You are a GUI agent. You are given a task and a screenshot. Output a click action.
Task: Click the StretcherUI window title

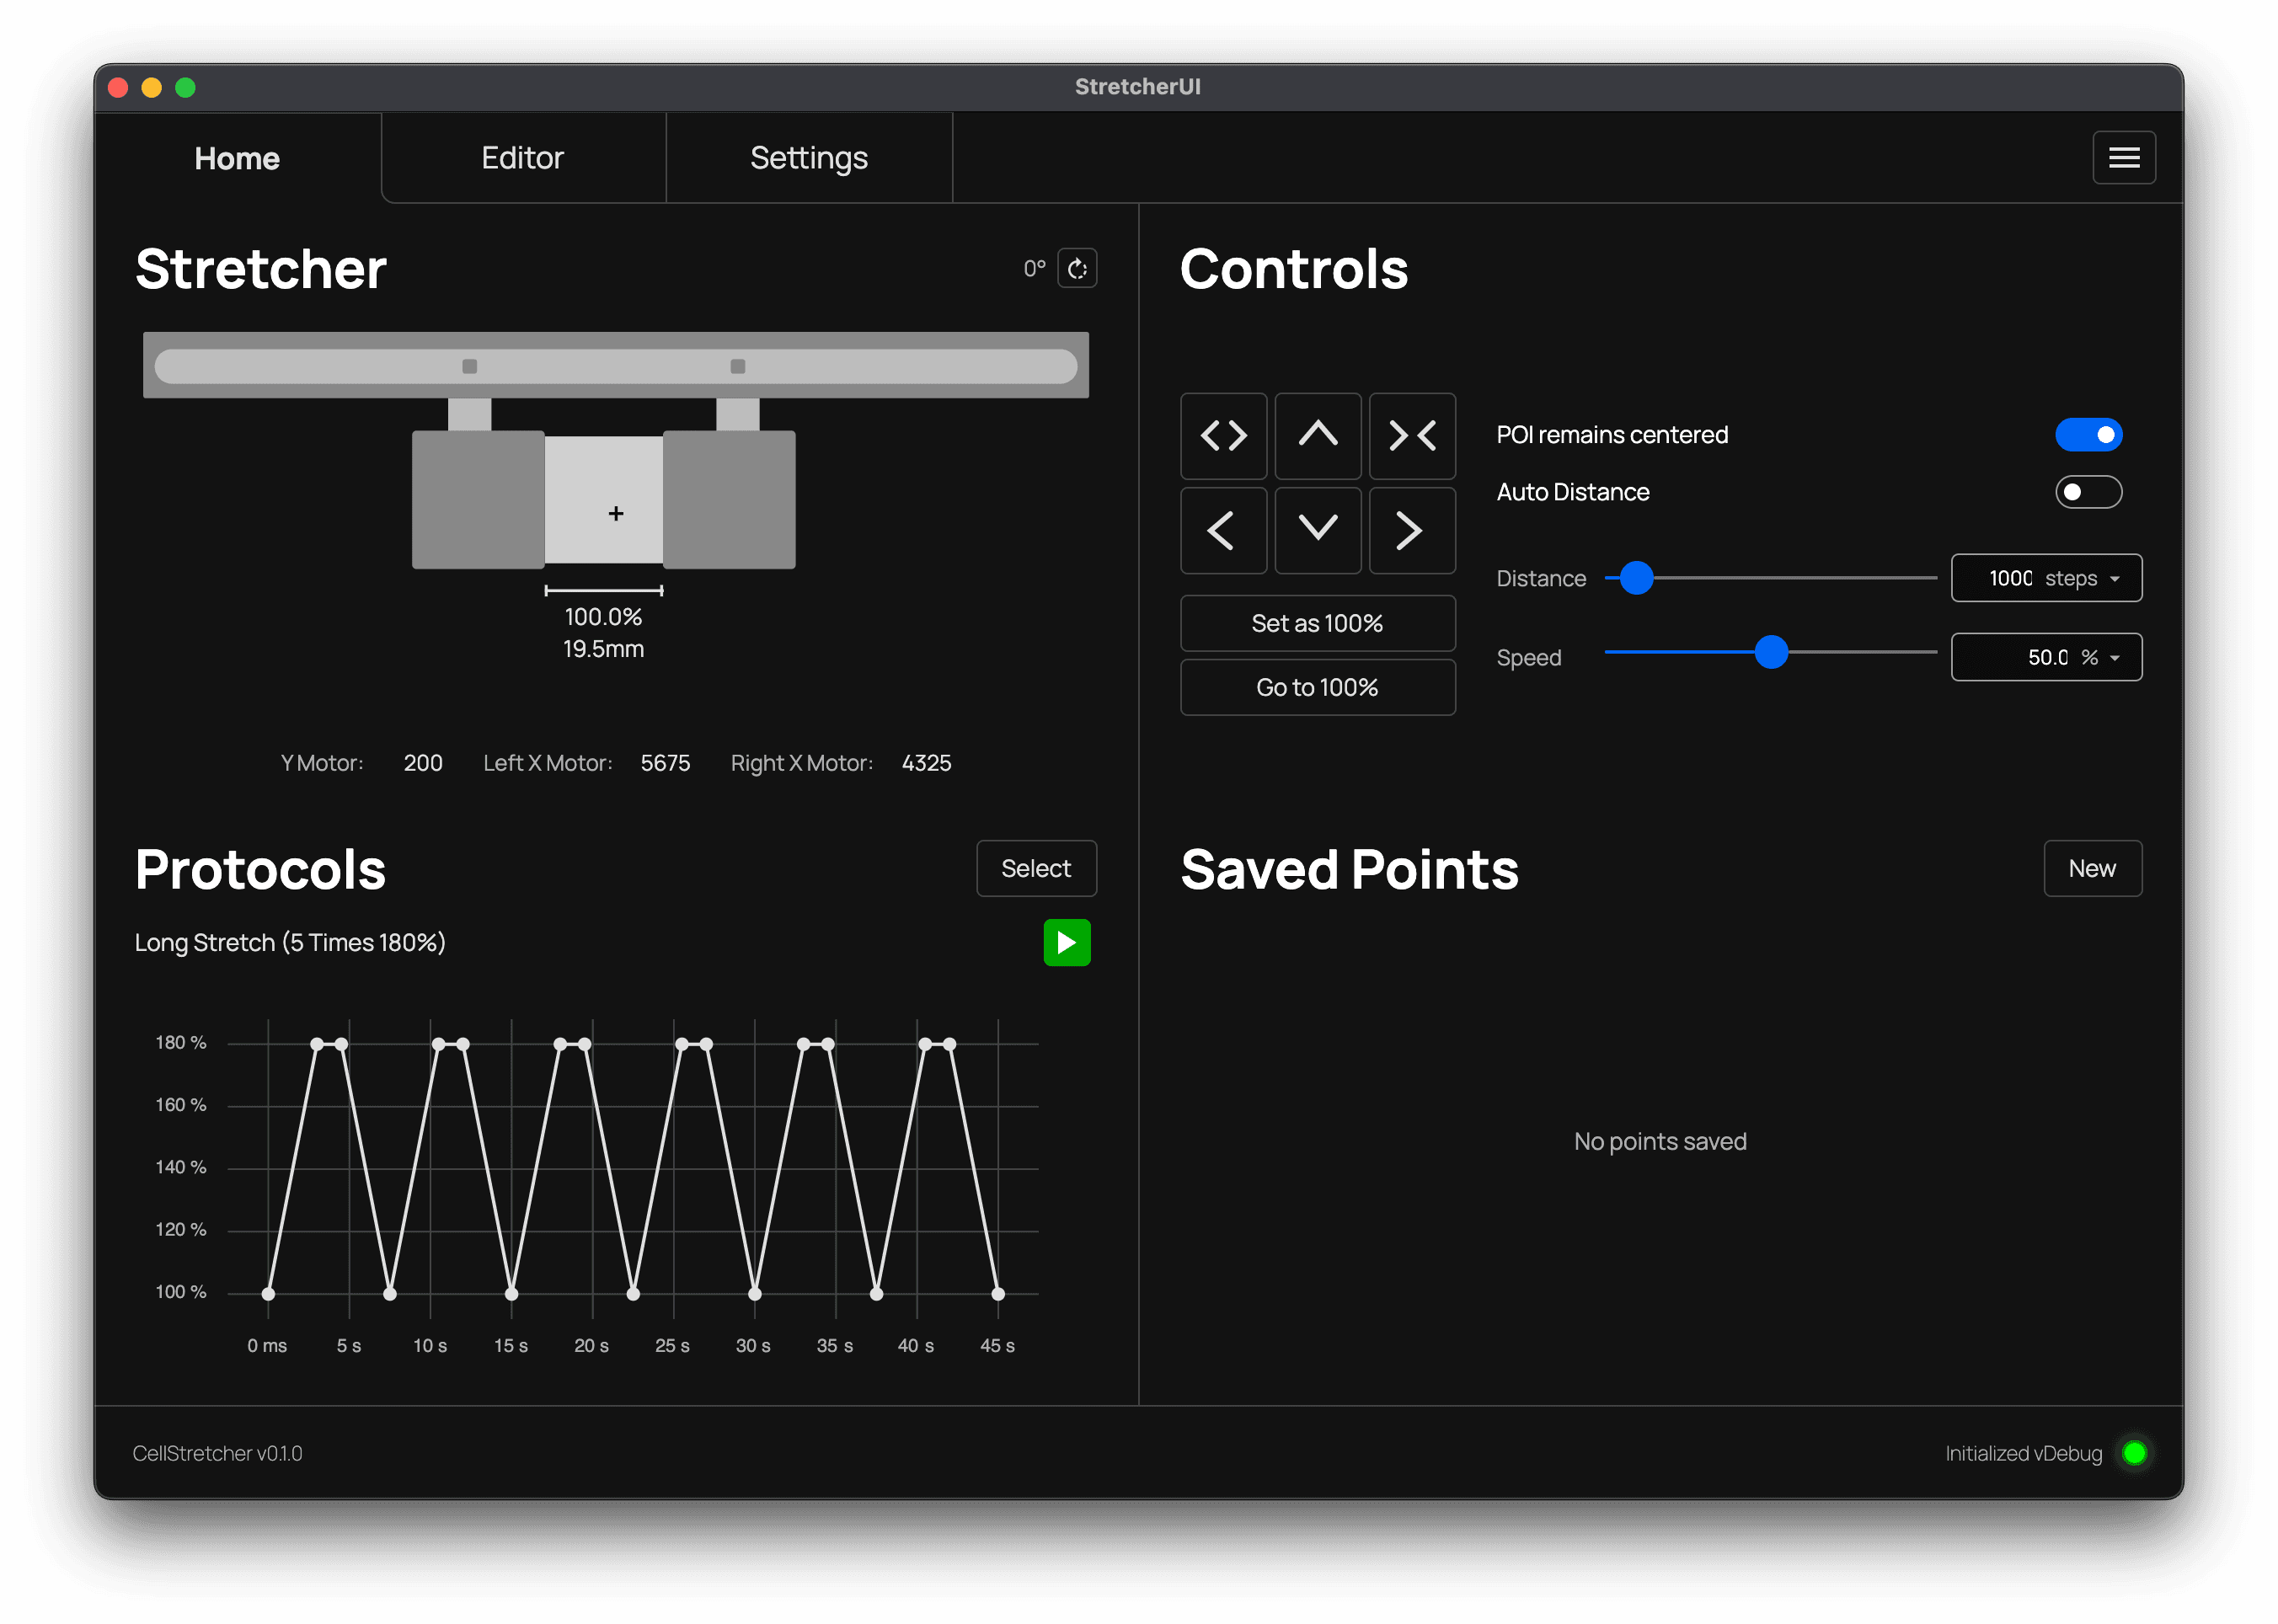tap(1138, 87)
